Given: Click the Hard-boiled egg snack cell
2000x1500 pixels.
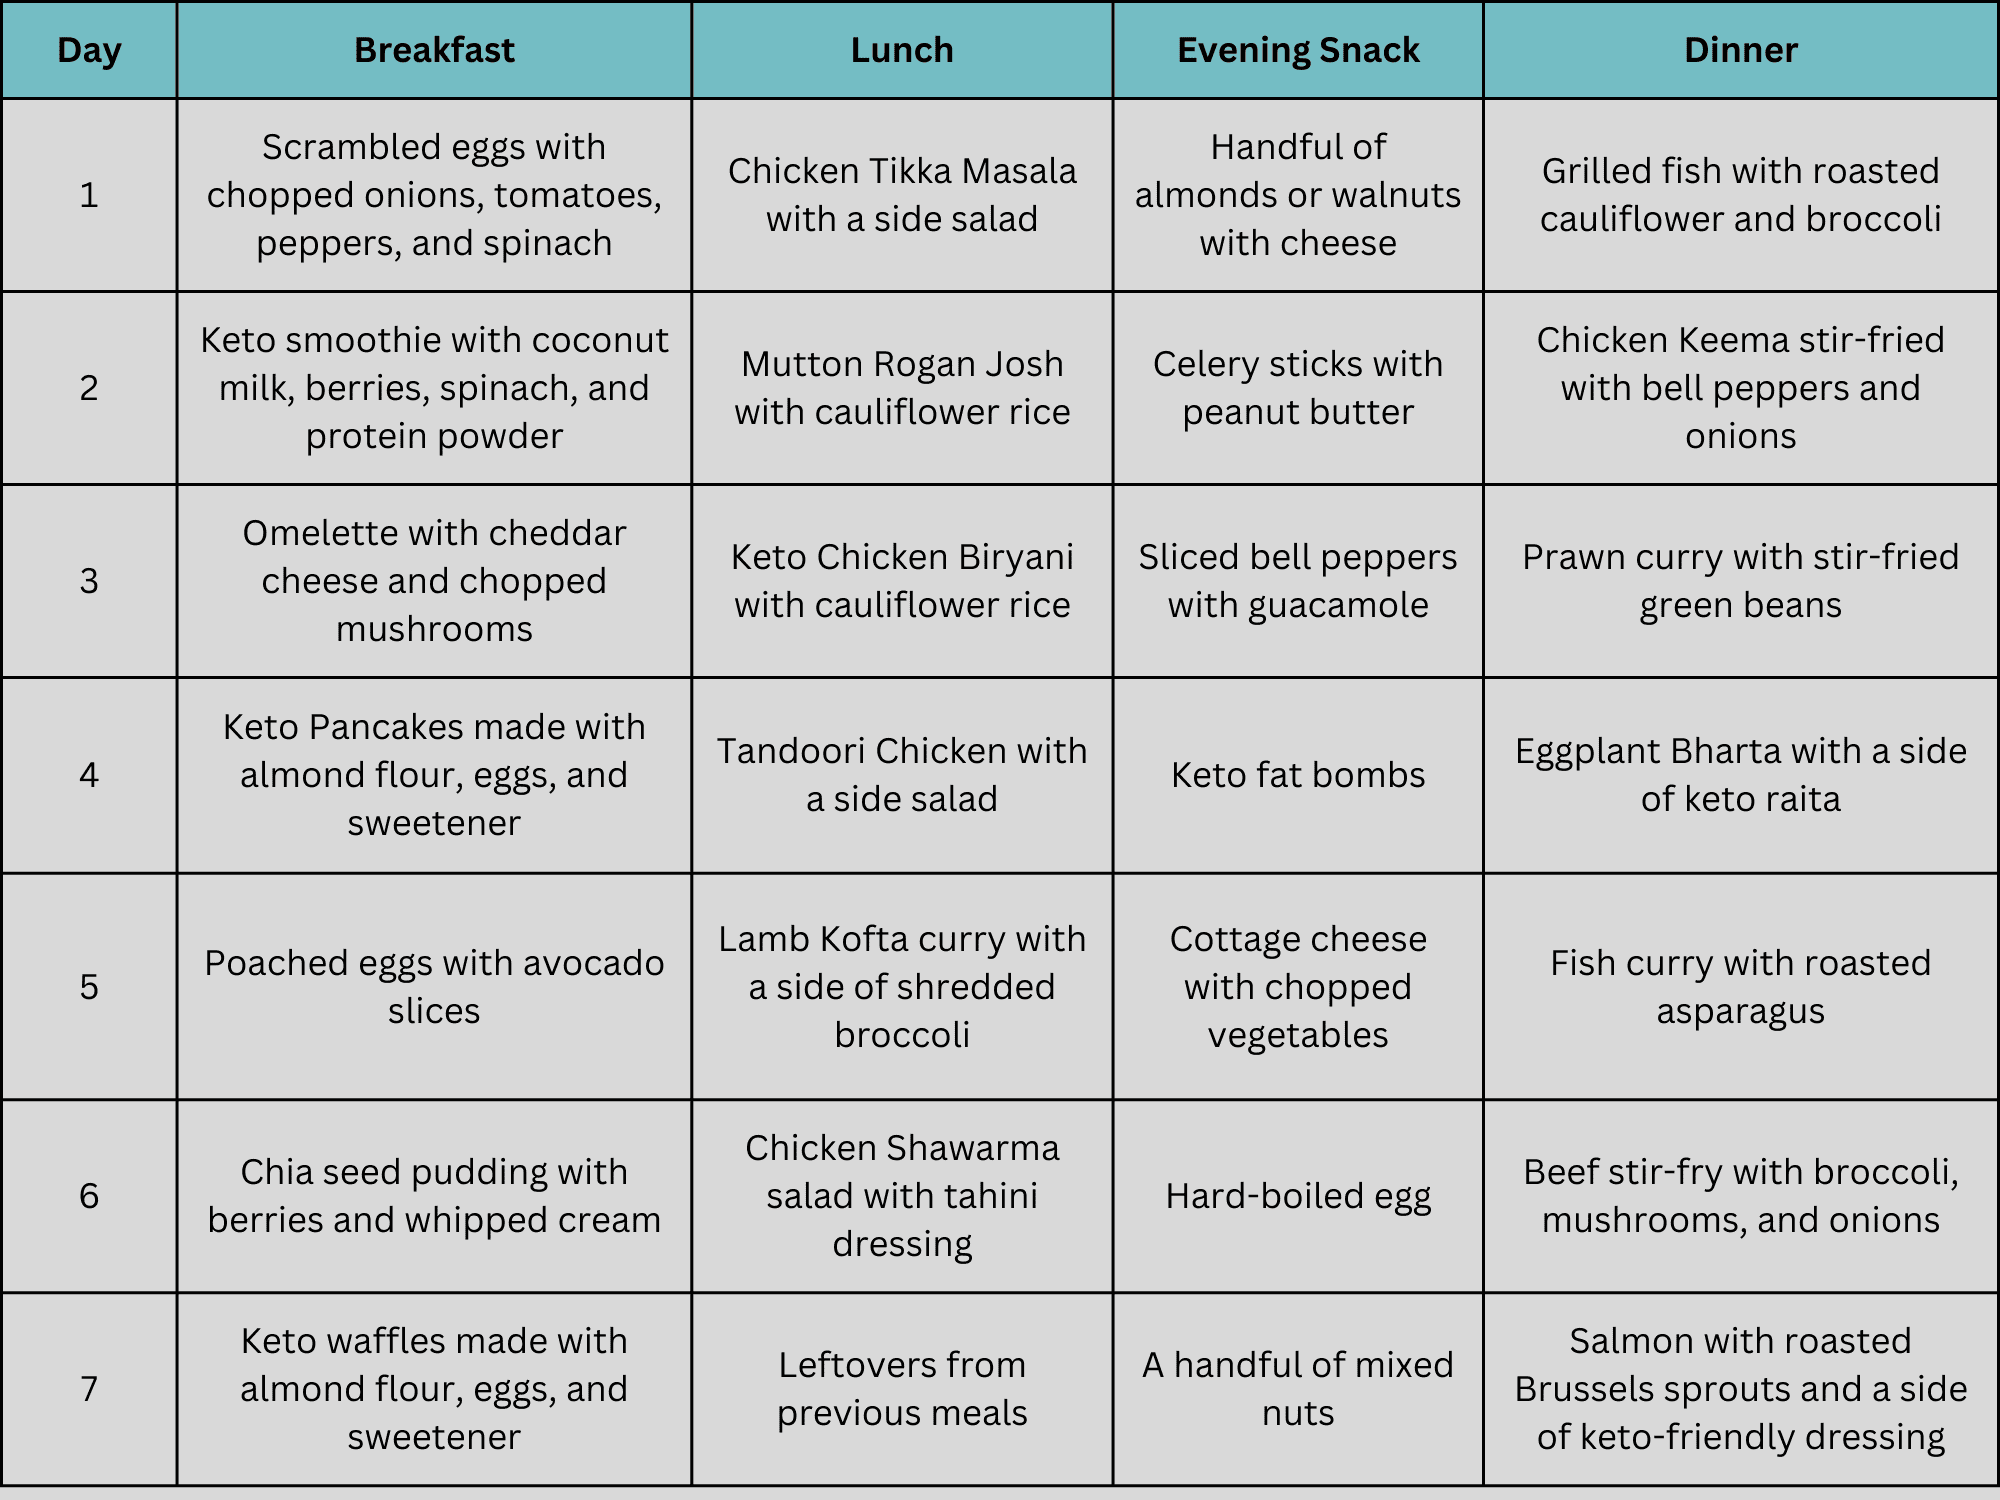Looking at the screenshot, I should point(1298,1196).
